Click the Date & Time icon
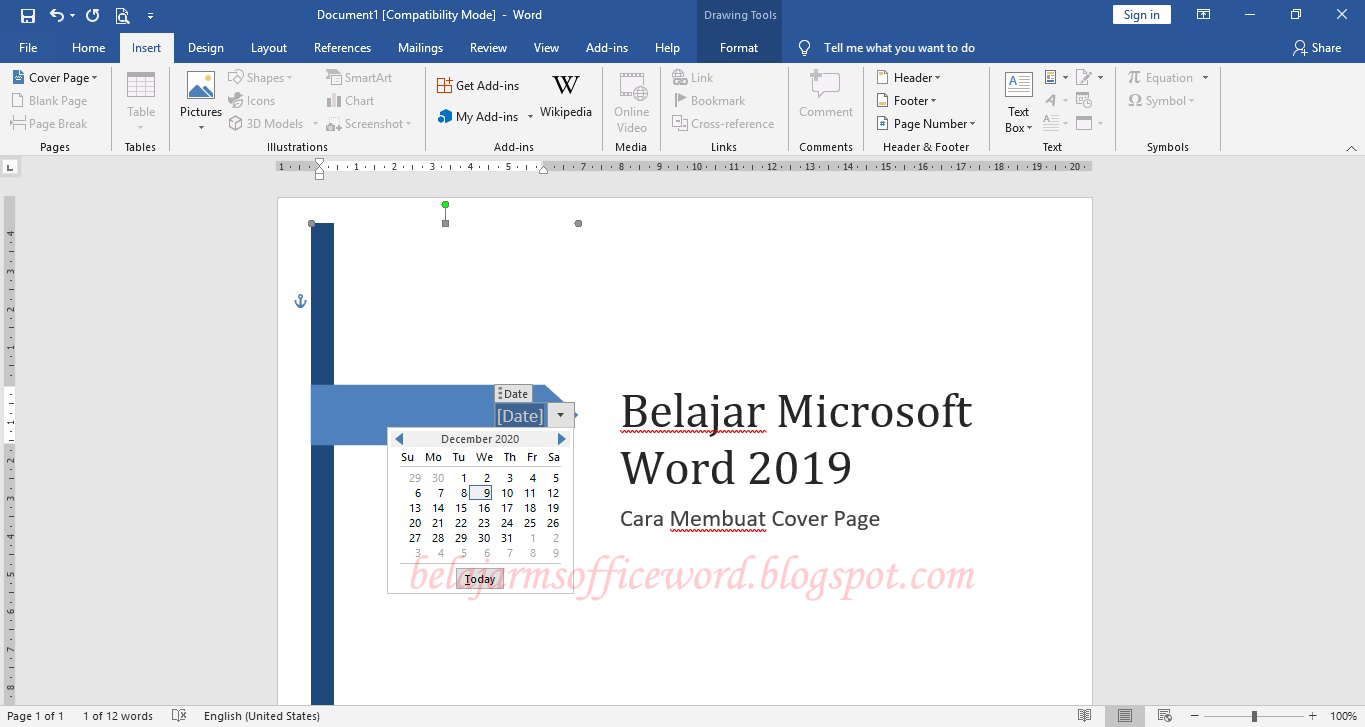The image size is (1365, 727). pos(1086,100)
